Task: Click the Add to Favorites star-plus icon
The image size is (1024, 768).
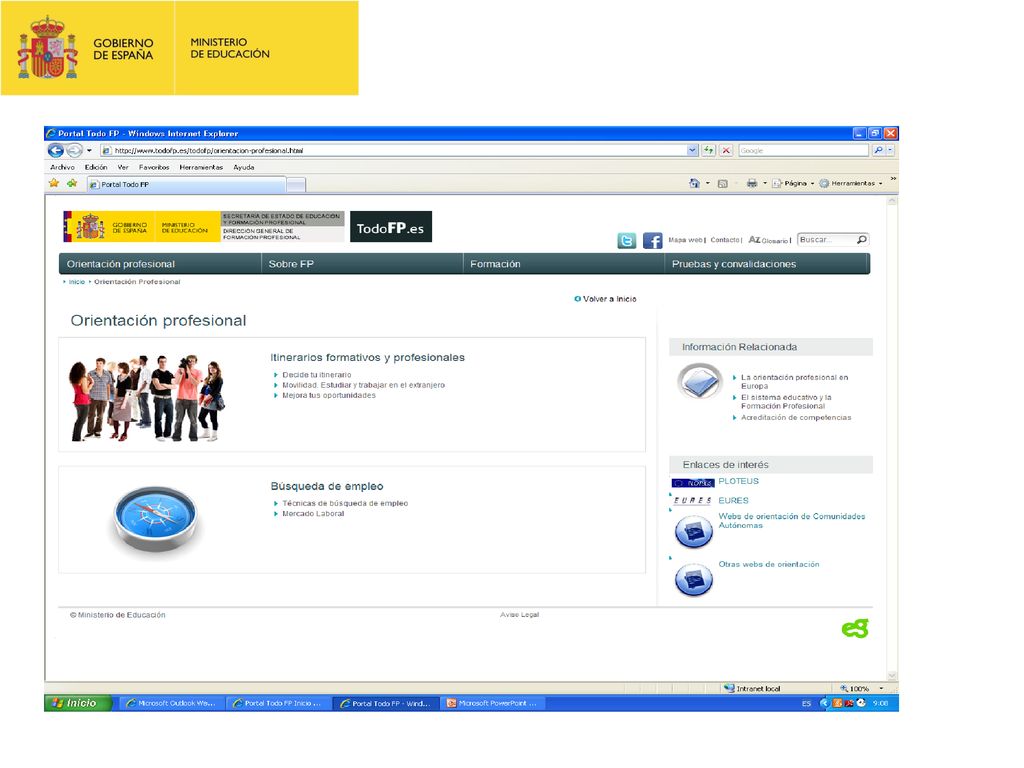Action: pos(72,184)
